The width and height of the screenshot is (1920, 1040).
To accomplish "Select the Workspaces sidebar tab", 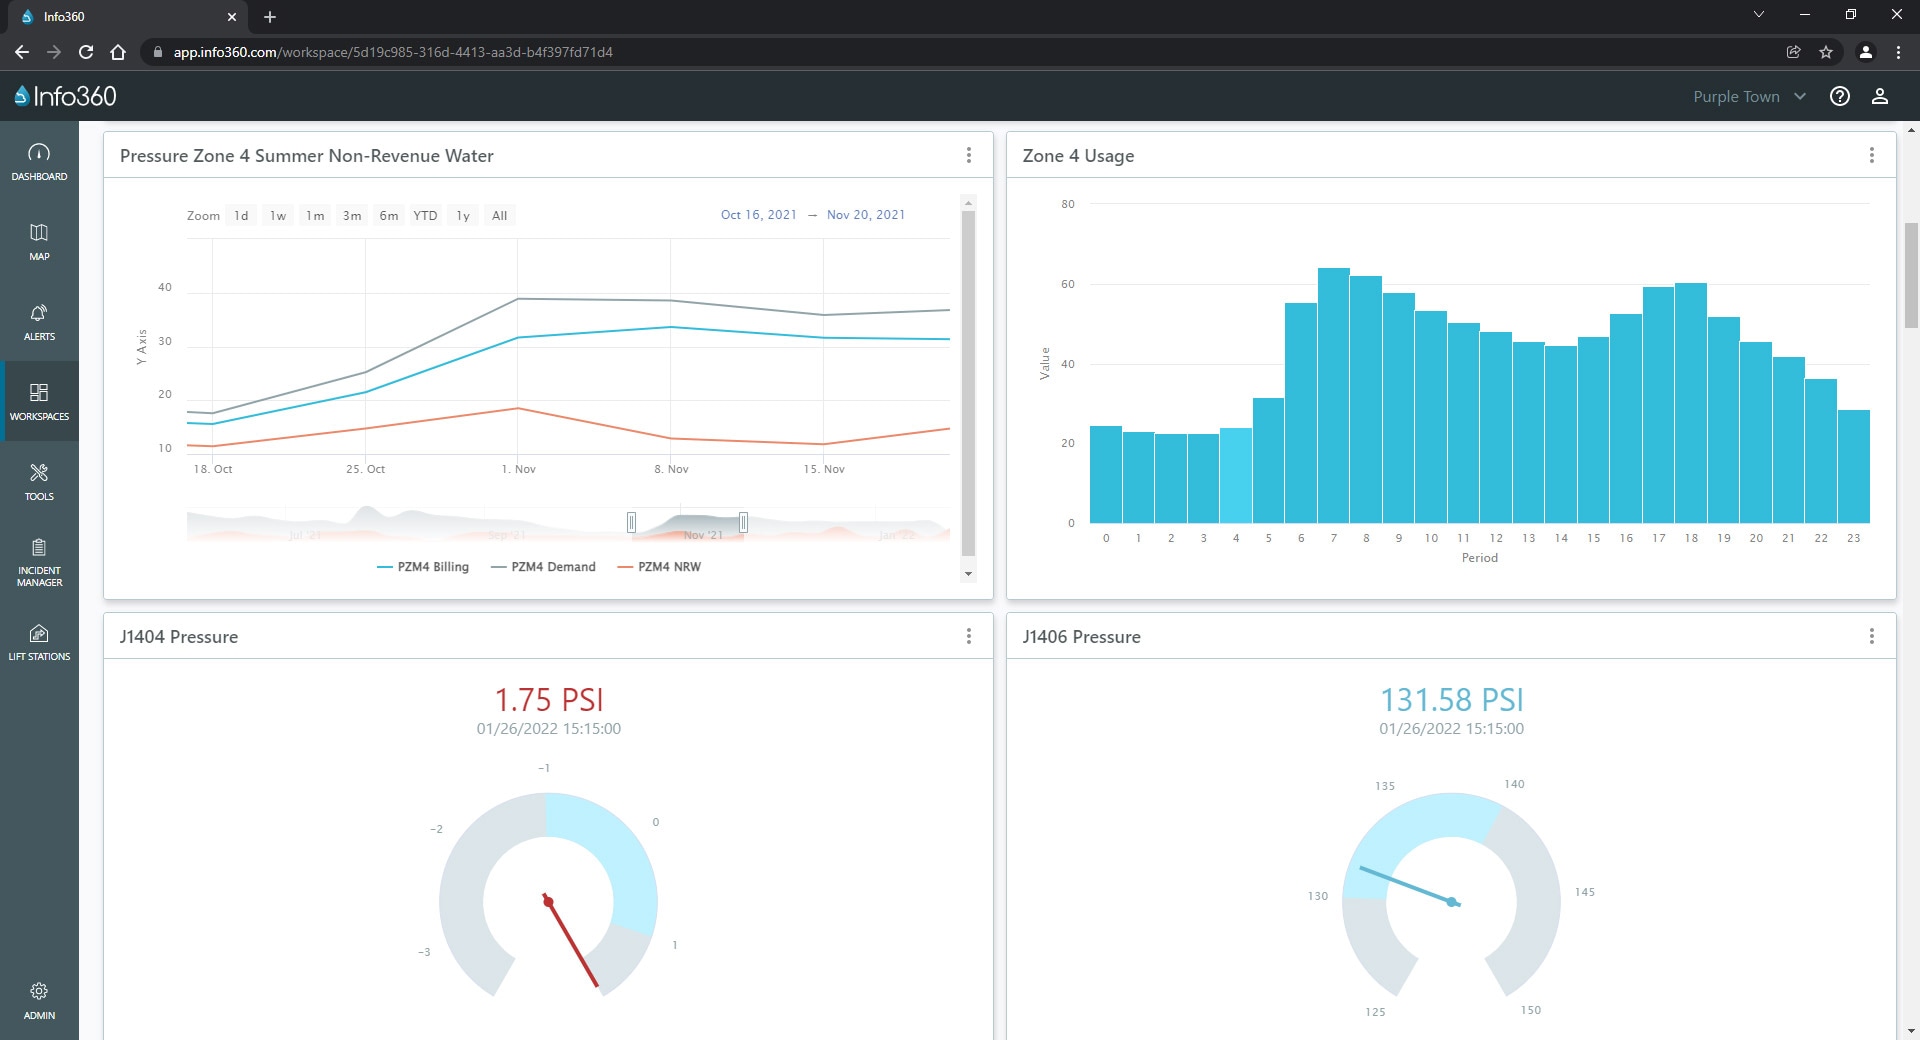I will 39,401.
